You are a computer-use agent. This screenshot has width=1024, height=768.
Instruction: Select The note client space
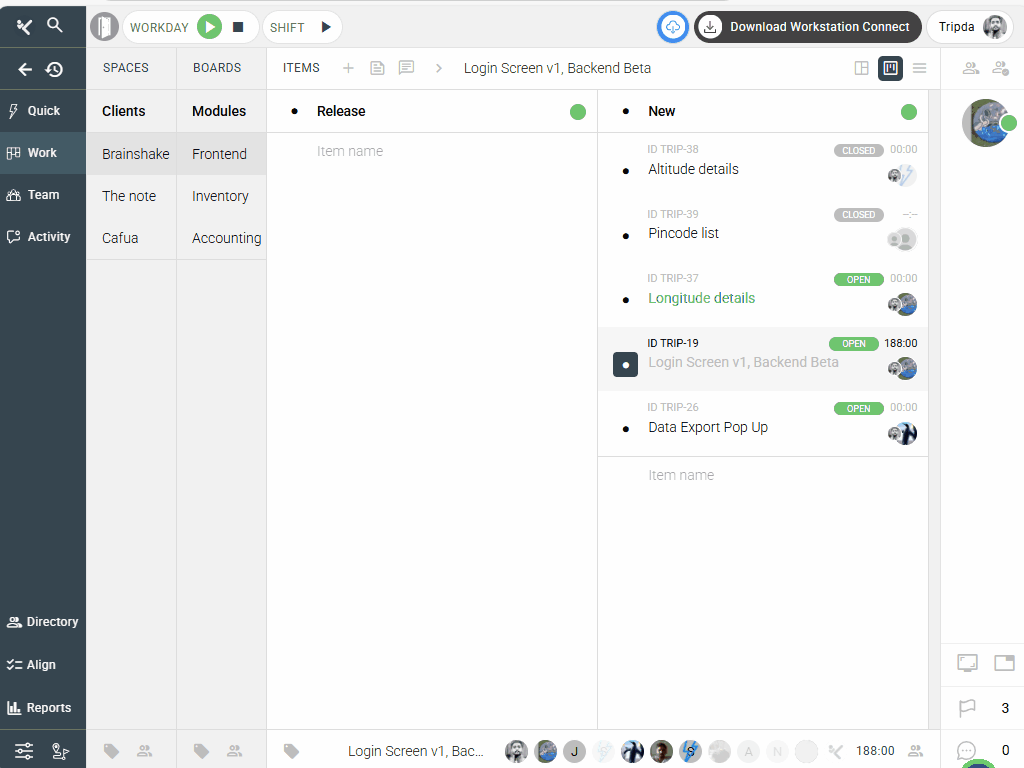(x=129, y=196)
